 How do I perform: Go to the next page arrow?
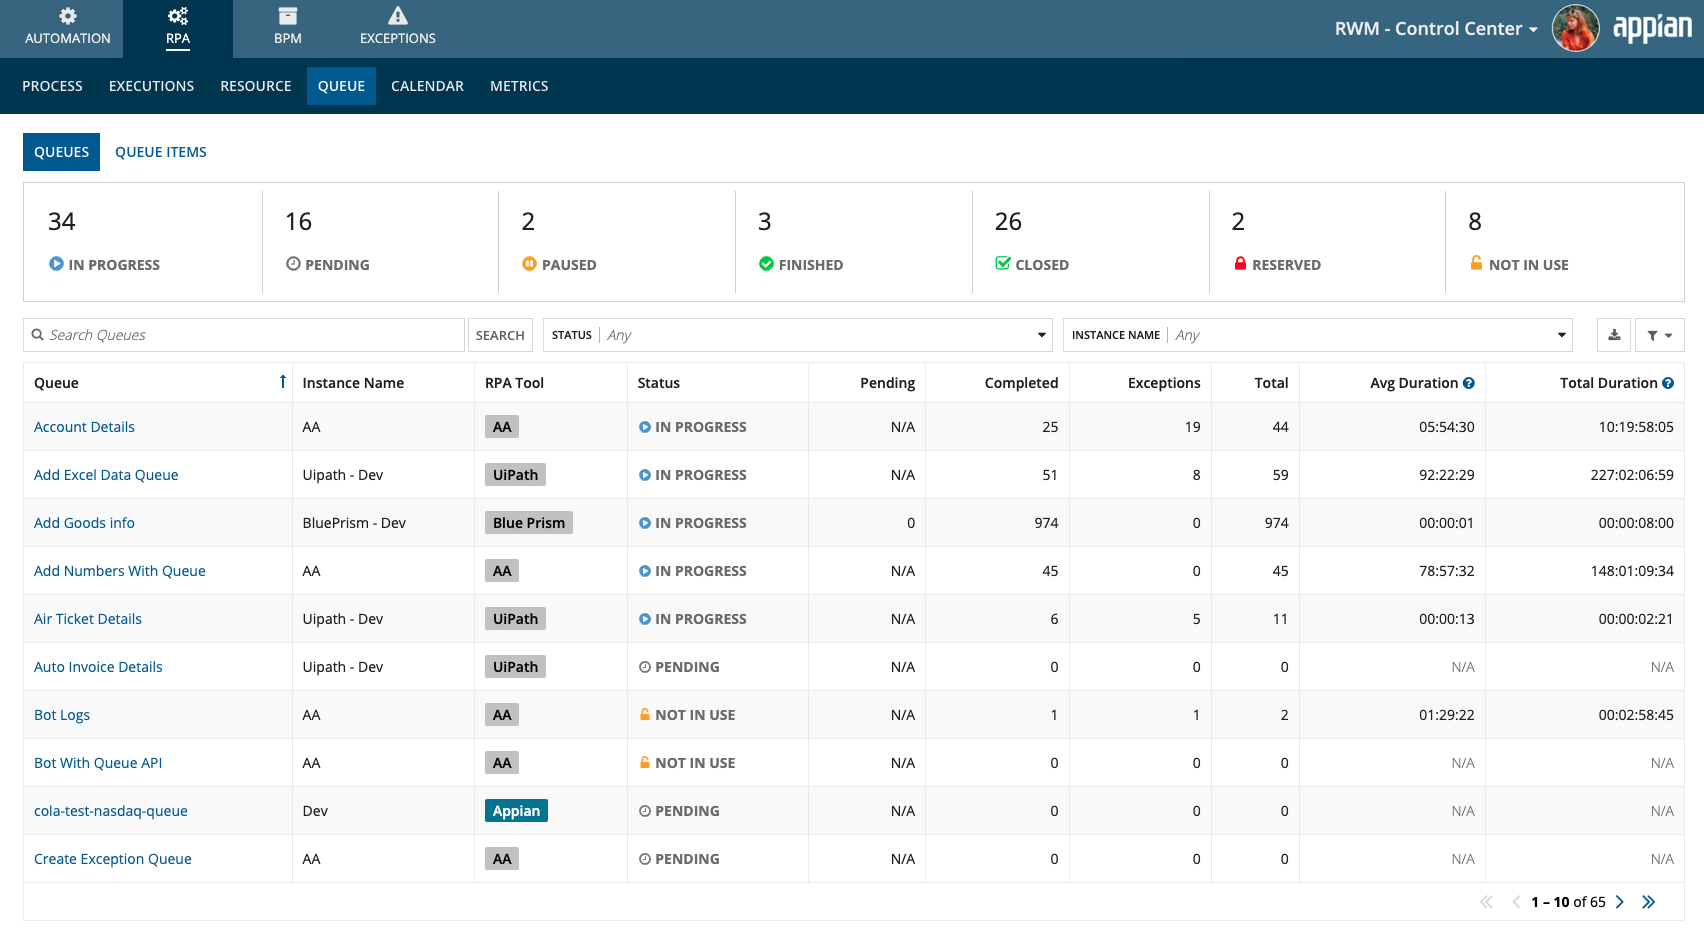1620,902
